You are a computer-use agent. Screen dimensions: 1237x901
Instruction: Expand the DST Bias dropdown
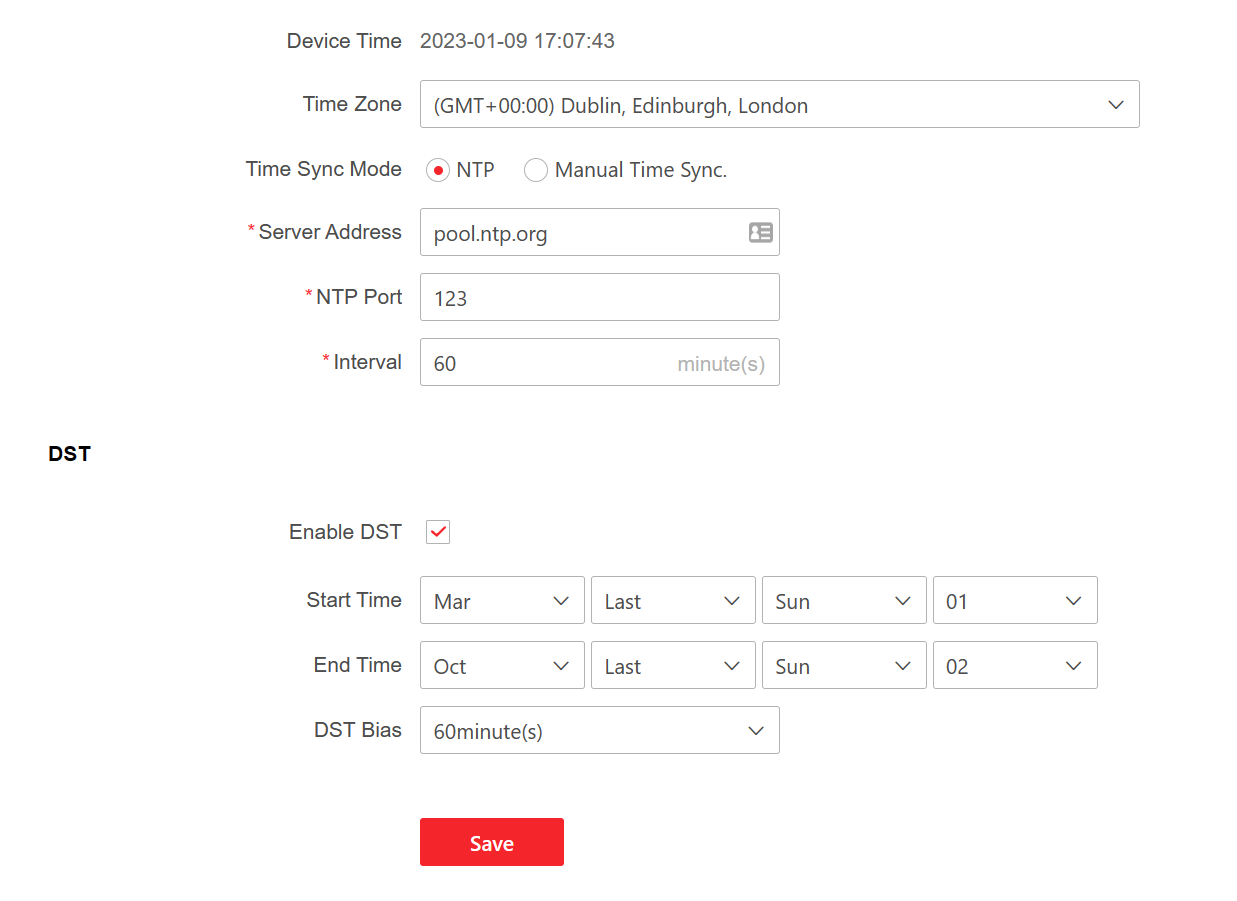pyautogui.click(x=599, y=731)
